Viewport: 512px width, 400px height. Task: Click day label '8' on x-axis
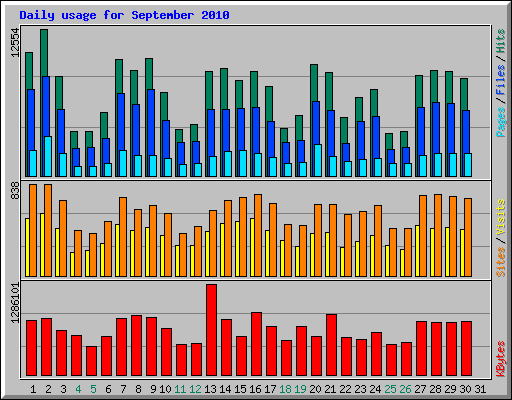pos(138,389)
